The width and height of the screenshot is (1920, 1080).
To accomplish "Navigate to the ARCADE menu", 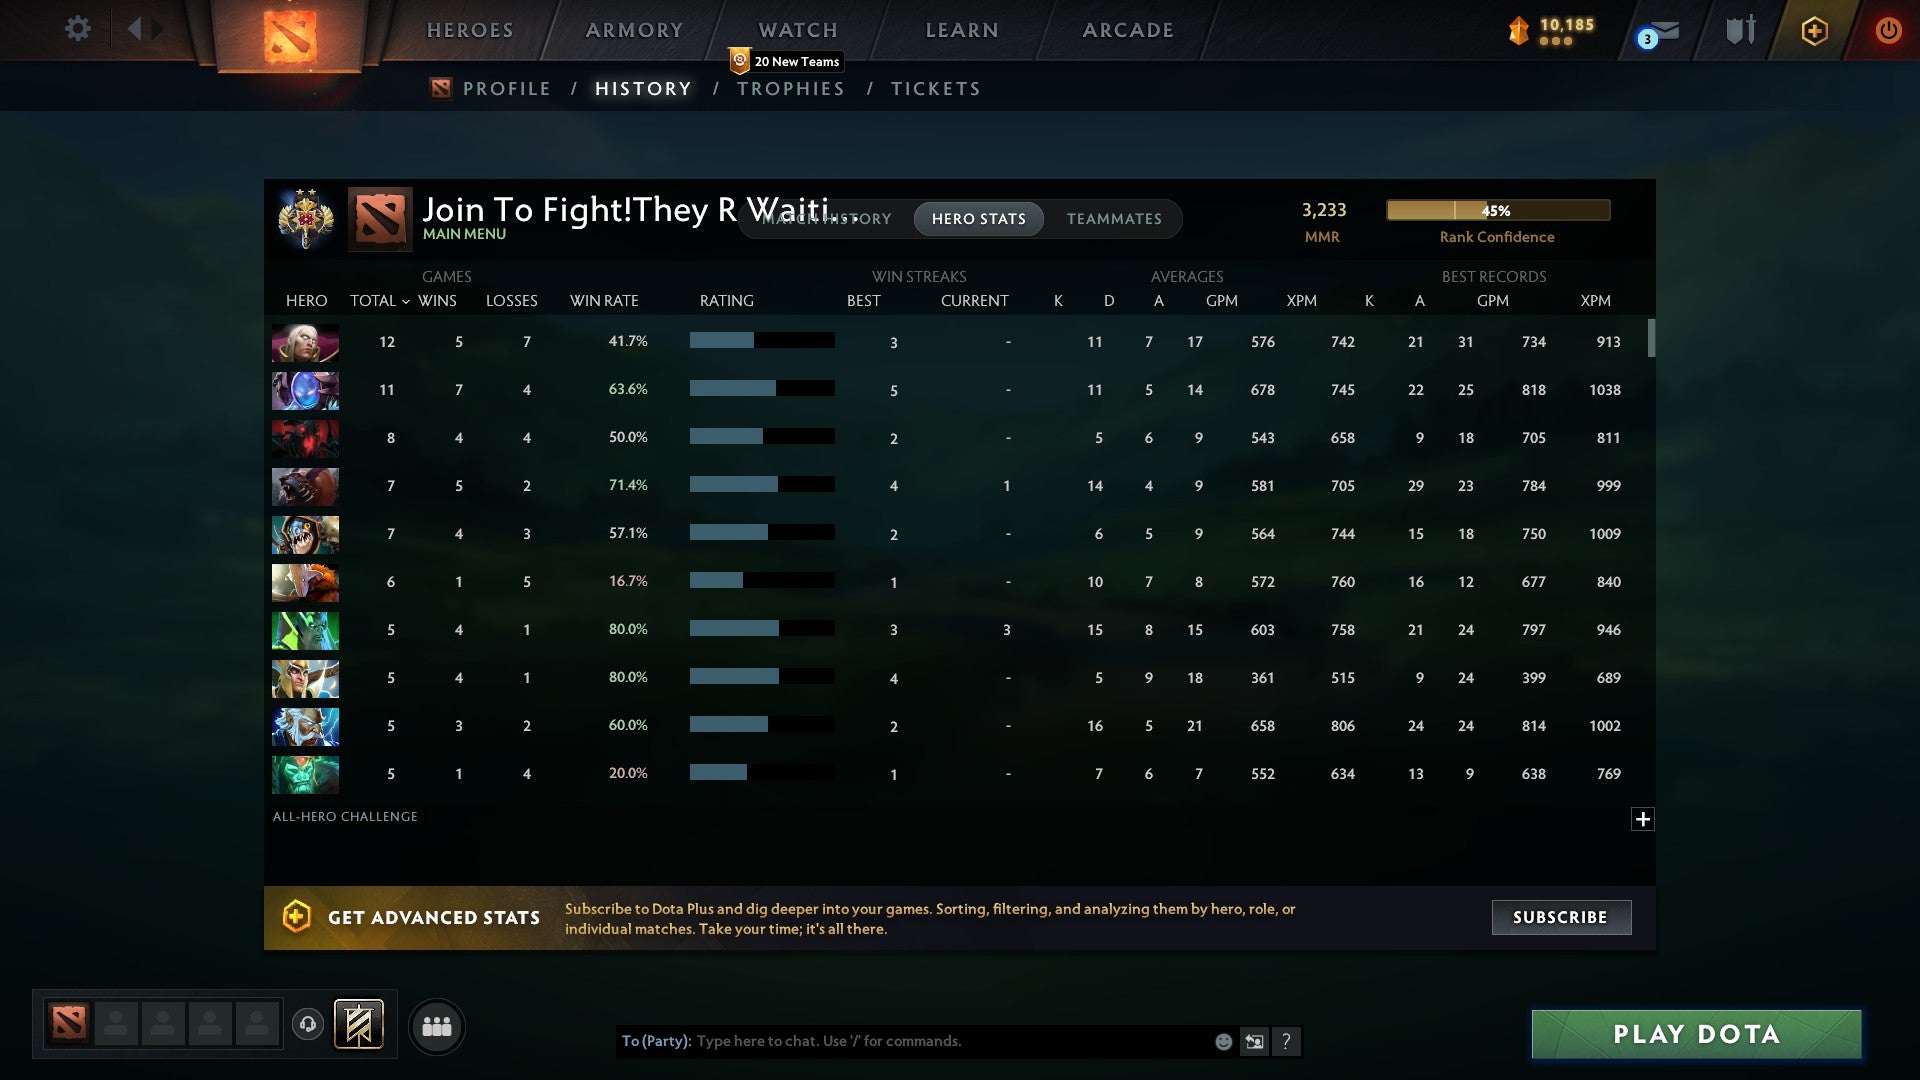I will coord(1127,30).
